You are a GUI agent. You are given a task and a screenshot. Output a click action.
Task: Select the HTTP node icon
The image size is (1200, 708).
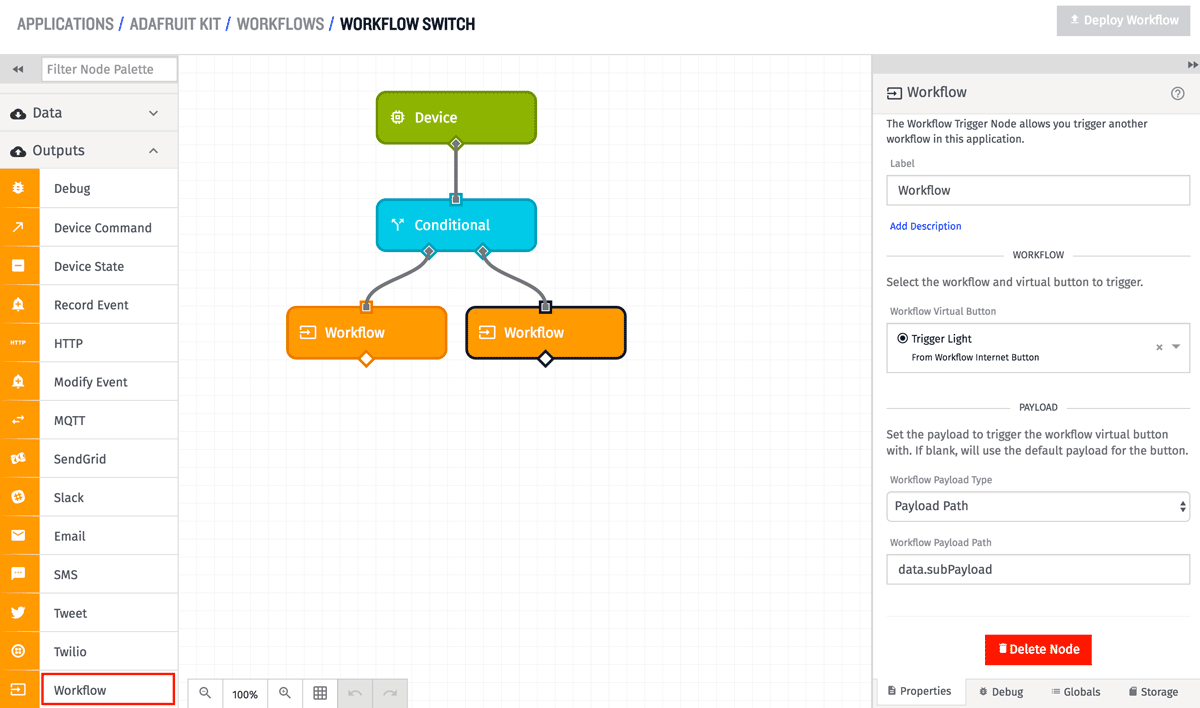pyautogui.click(x=18, y=343)
